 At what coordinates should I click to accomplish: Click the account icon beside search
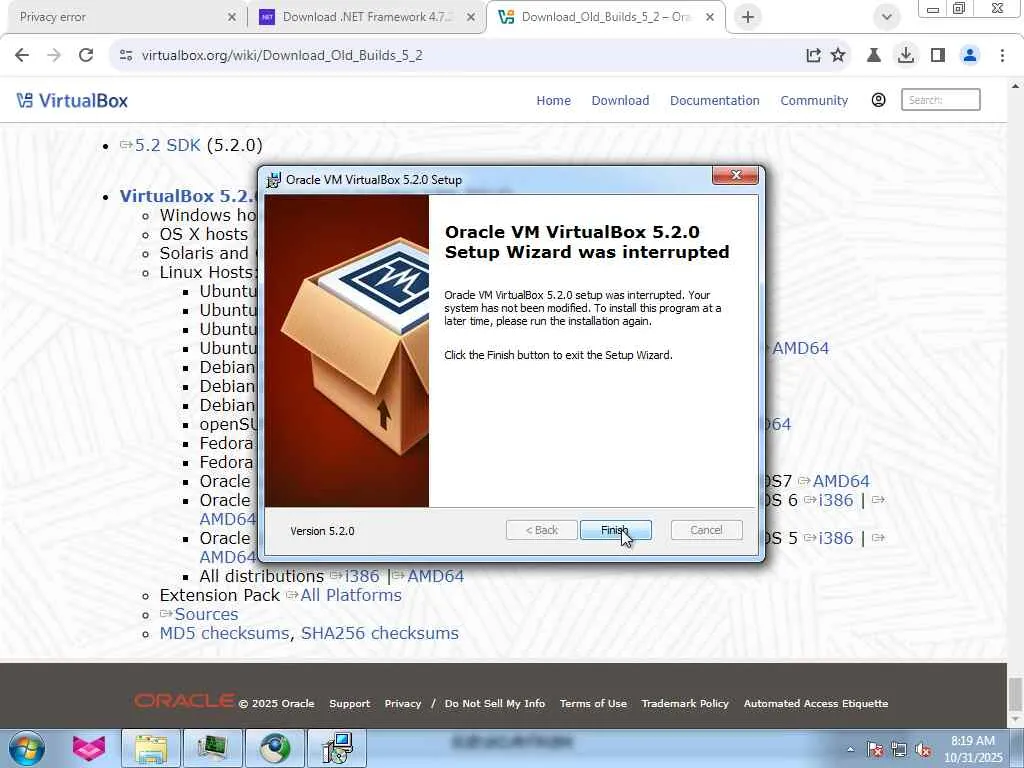[x=878, y=100]
